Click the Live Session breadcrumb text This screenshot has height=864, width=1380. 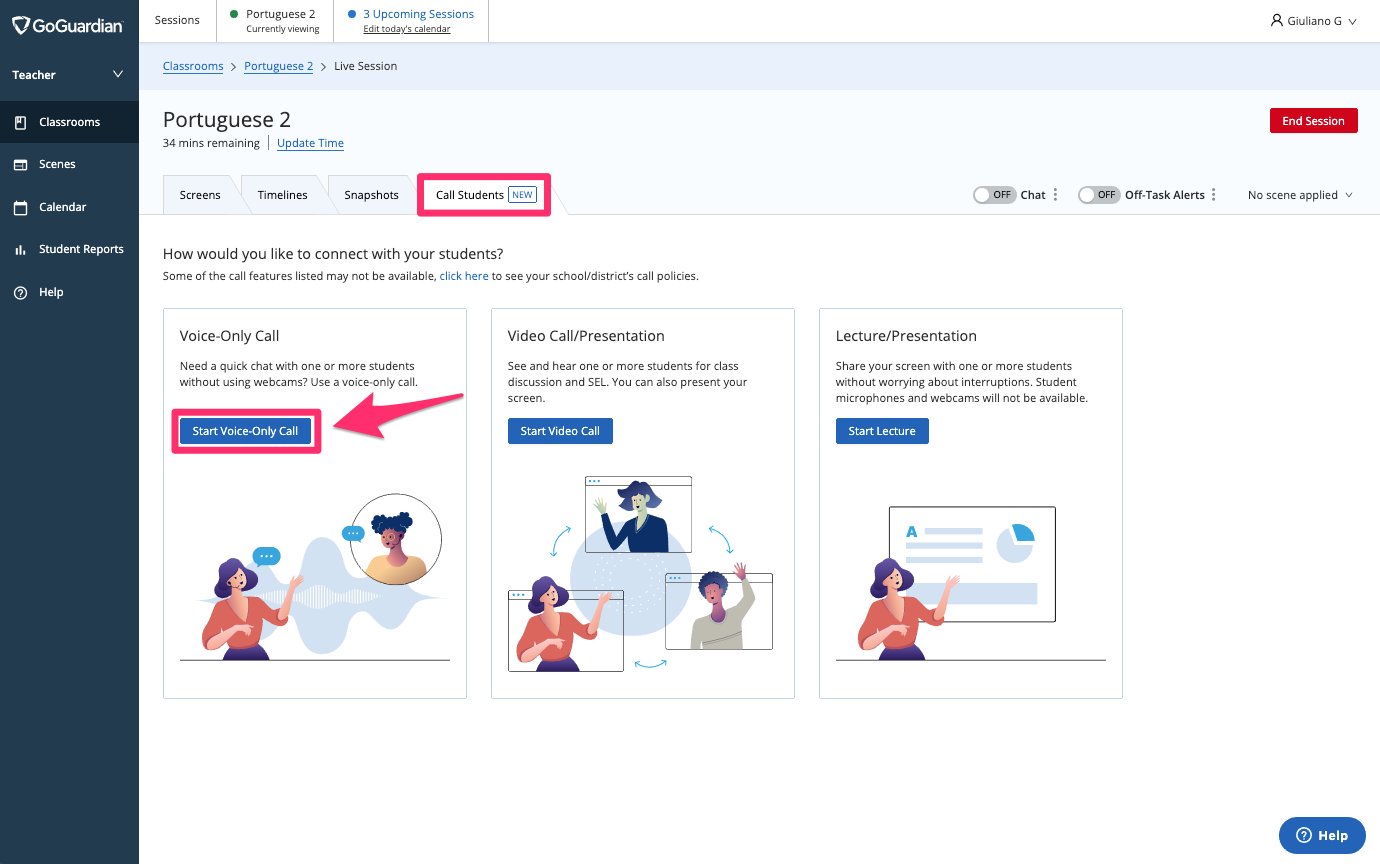coord(366,66)
